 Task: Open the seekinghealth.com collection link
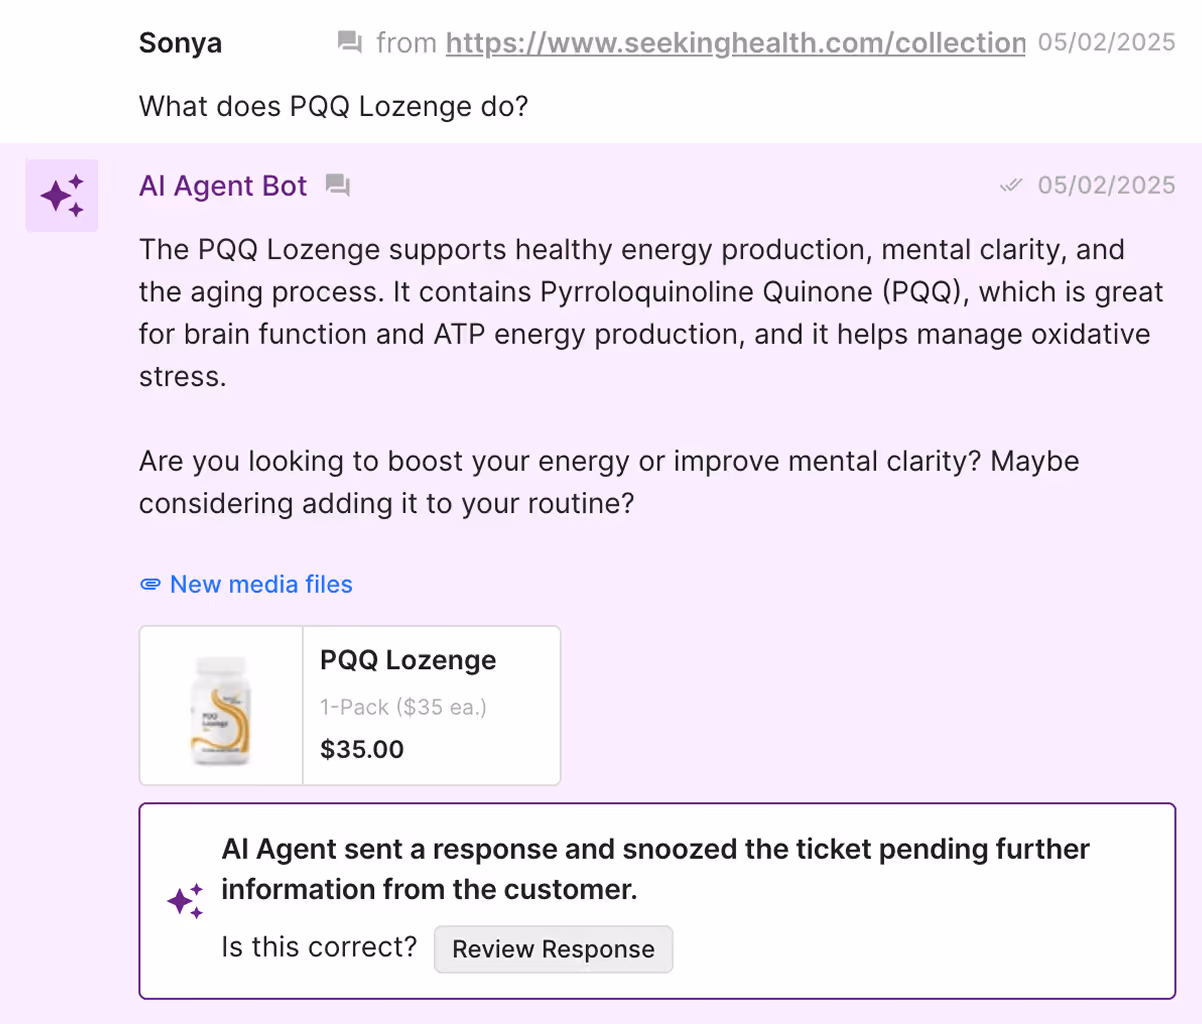pyautogui.click(x=736, y=42)
